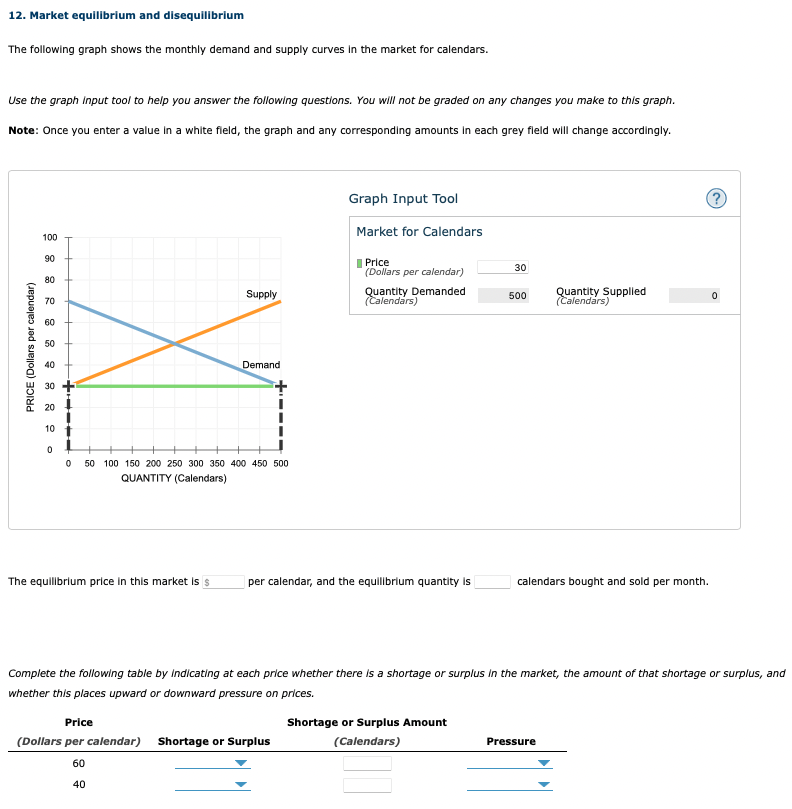The image size is (792, 809).
Task: Click the equilibrium price input field
Action: pyautogui.click(x=222, y=581)
